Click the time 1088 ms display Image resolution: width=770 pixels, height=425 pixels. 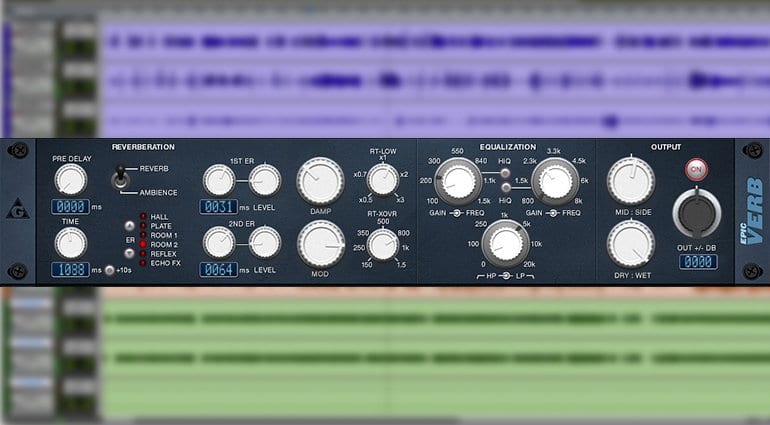(x=70, y=270)
